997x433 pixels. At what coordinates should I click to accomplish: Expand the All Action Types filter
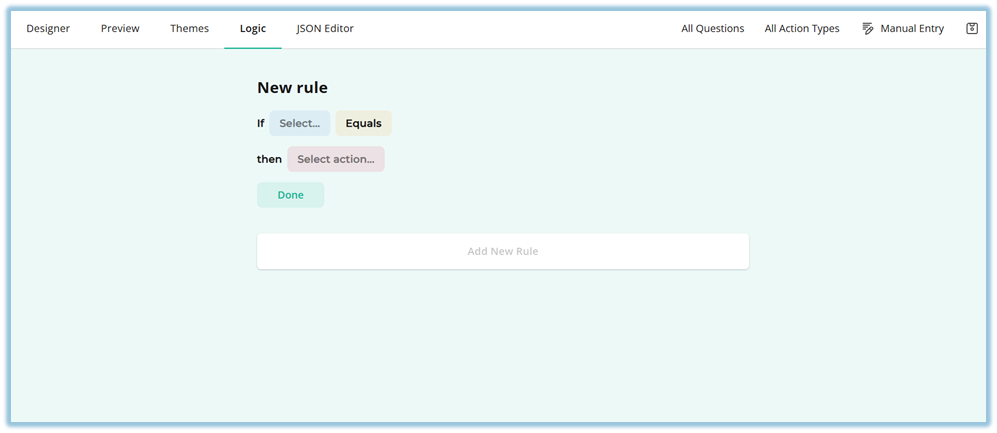click(x=801, y=29)
